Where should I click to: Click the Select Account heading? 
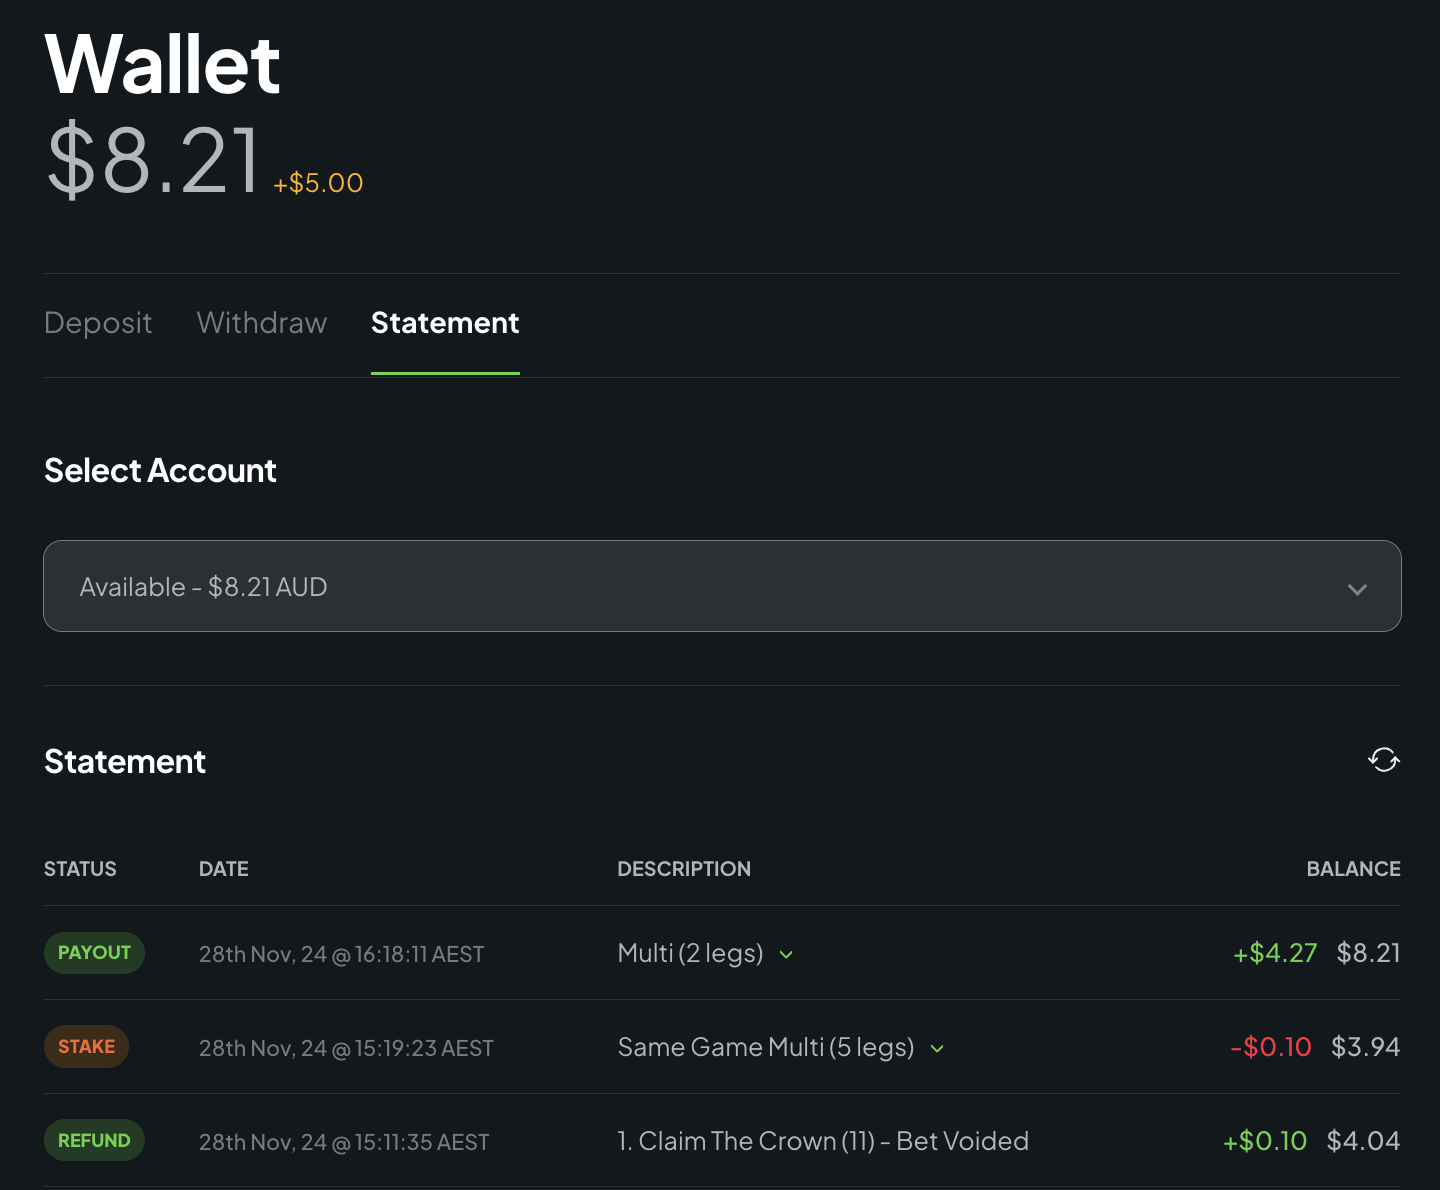pyautogui.click(x=160, y=471)
